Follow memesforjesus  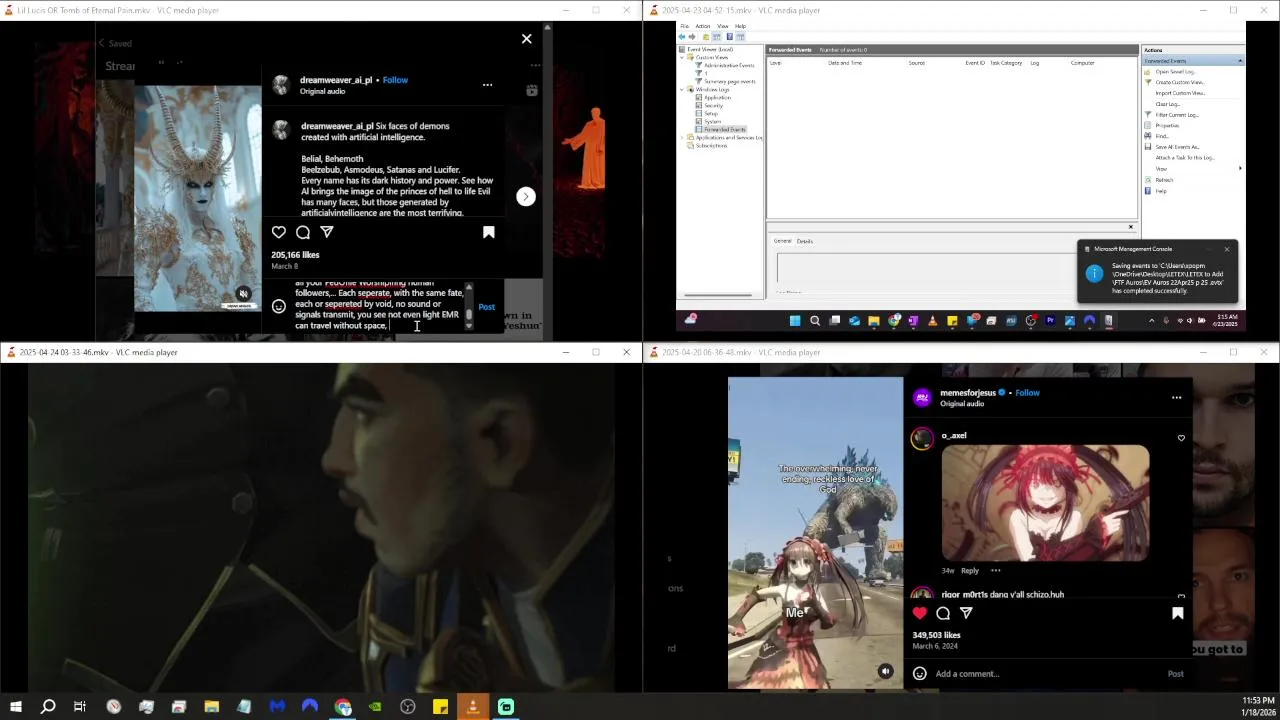(1027, 393)
